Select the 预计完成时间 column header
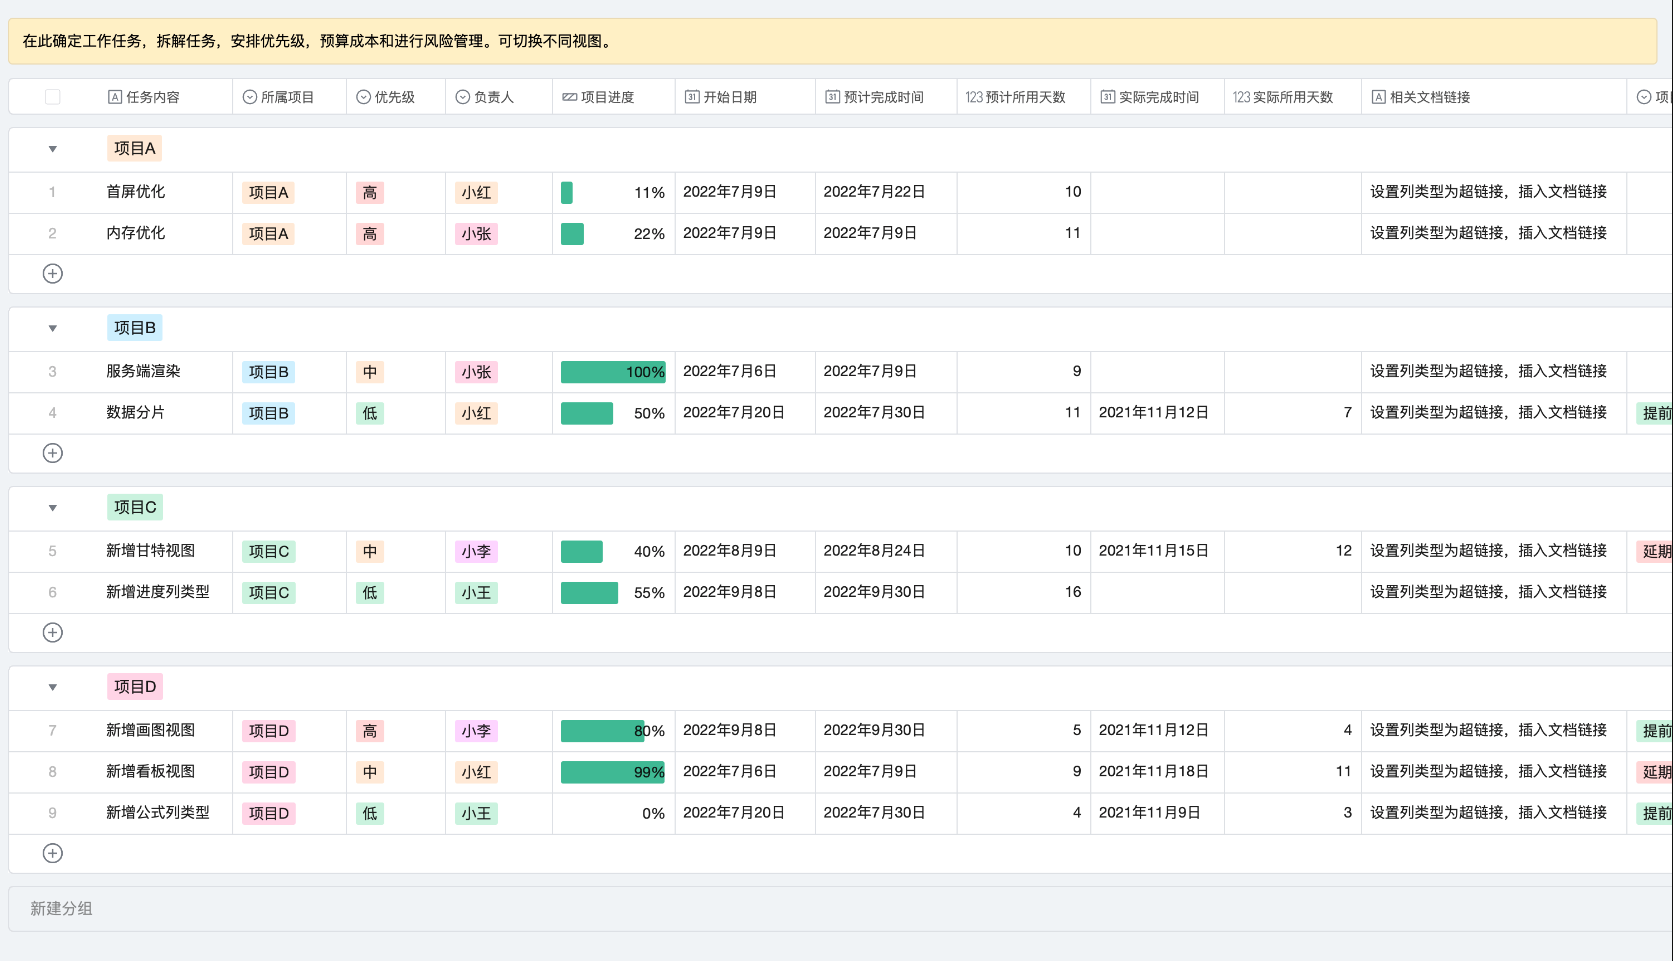Image resolution: width=1673 pixels, height=961 pixels. click(886, 97)
